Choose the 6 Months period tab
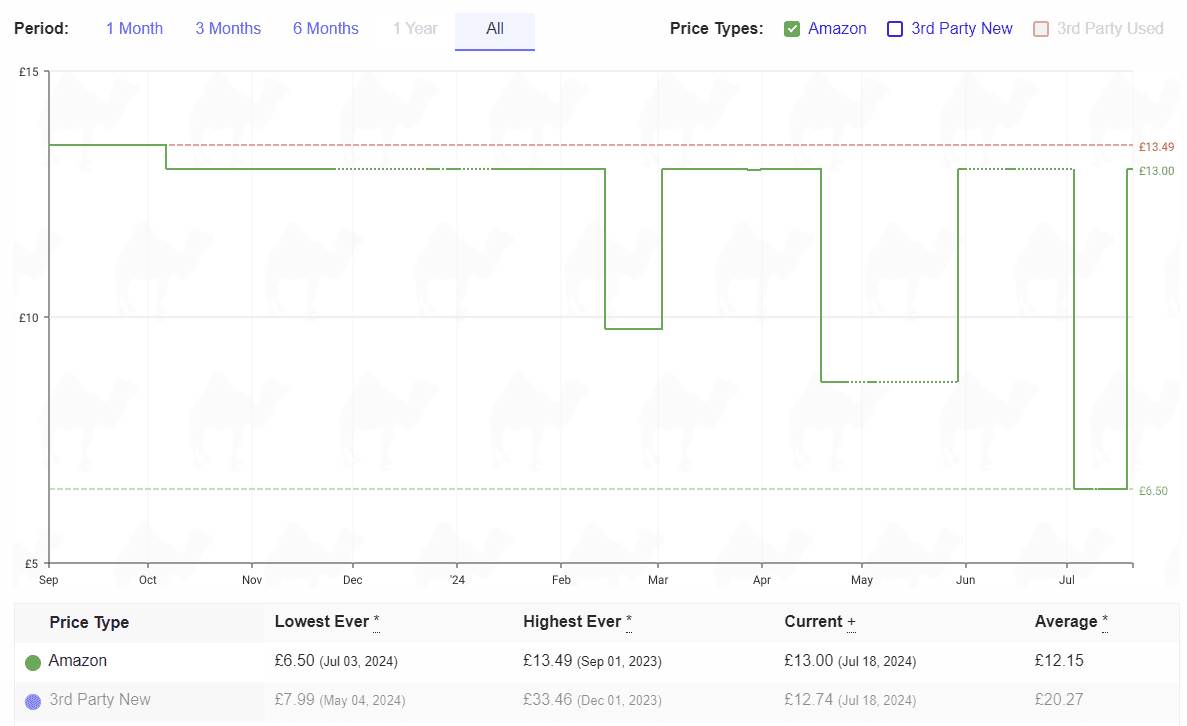This screenshot has width=1187, height=726. coord(326,29)
